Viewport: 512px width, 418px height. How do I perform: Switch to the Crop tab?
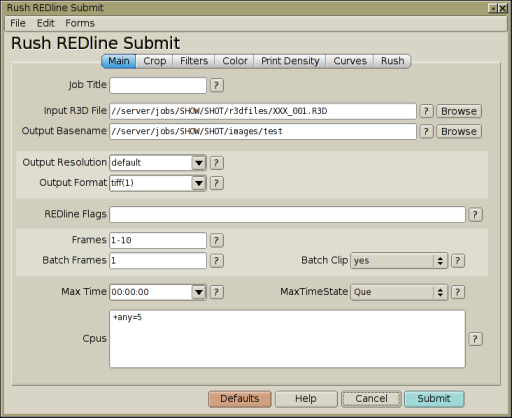pos(155,61)
